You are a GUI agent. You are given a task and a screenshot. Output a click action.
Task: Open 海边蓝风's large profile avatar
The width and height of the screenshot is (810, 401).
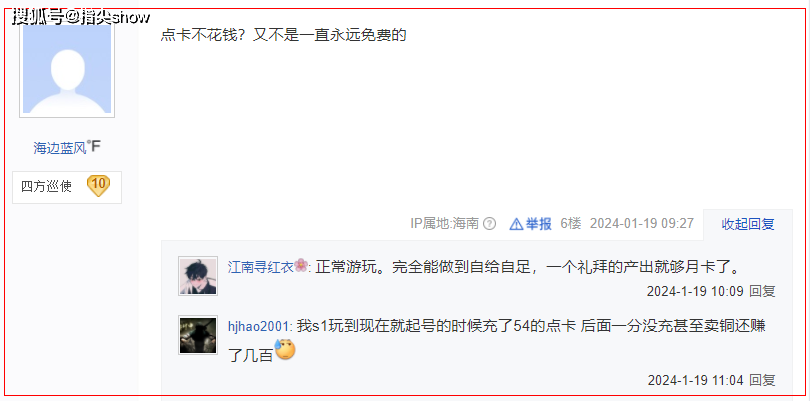[x=67, y=65]
